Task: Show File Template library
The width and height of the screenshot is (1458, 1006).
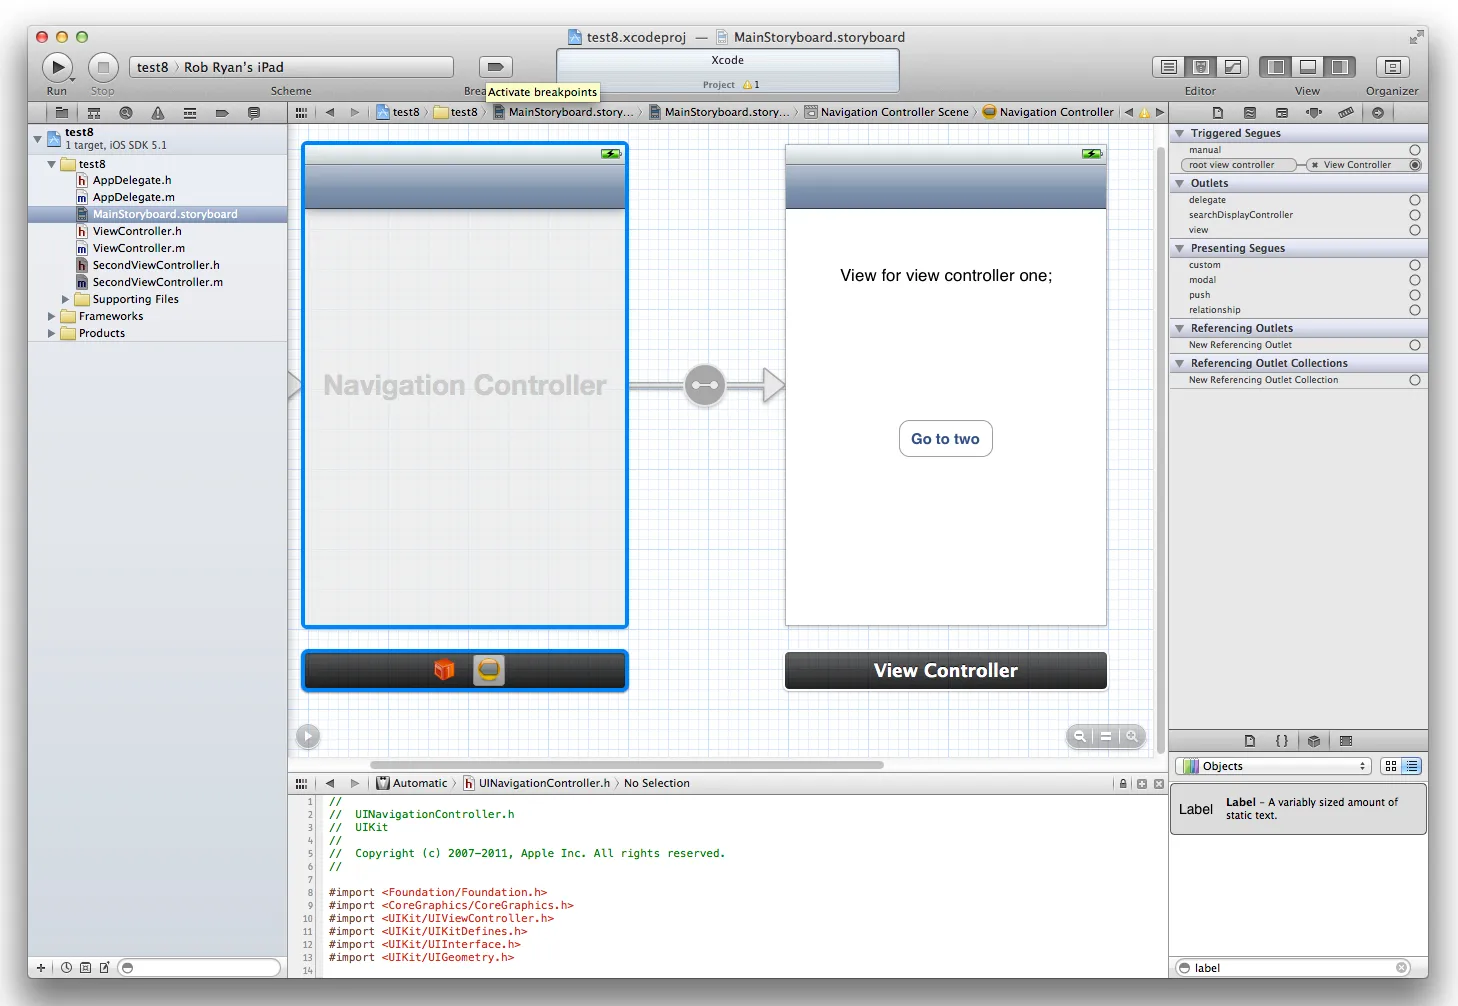Action: click(1250, 741)
